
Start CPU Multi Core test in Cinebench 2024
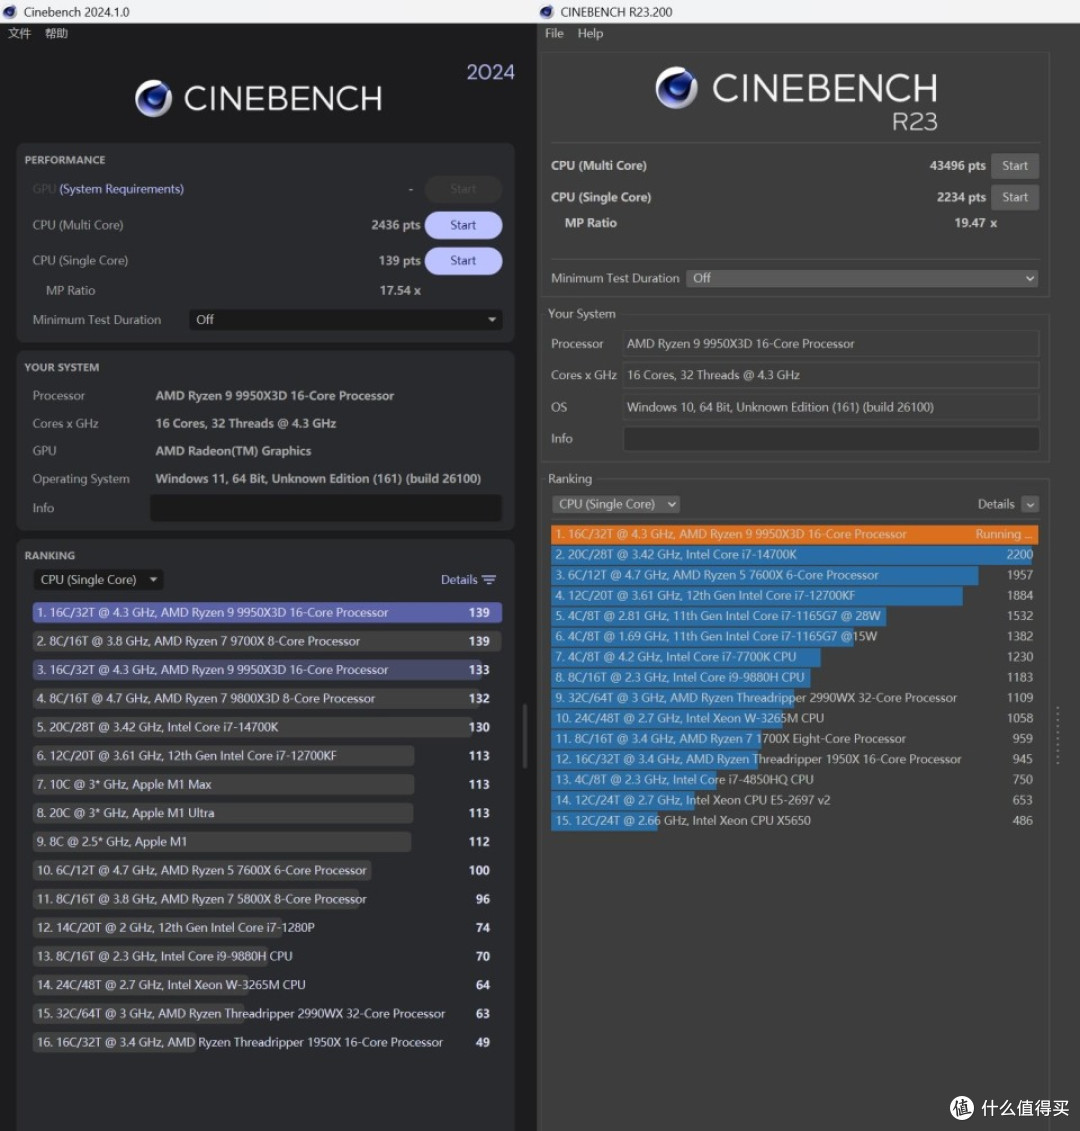point(463,225)
